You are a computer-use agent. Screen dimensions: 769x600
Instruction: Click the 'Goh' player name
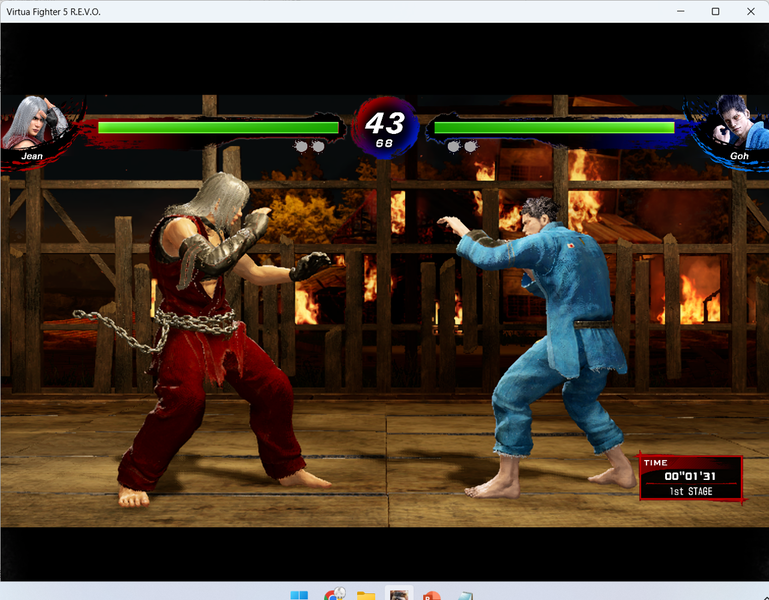coord(739,156)
